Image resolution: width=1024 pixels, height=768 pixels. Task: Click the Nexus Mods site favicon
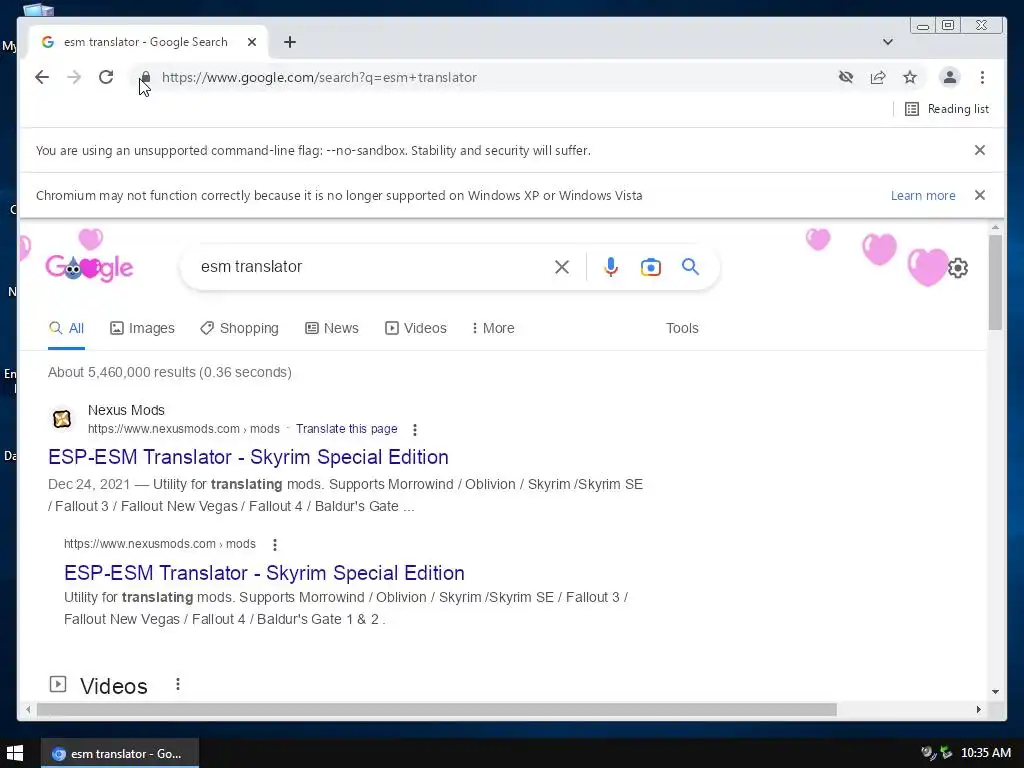(62, 419)
